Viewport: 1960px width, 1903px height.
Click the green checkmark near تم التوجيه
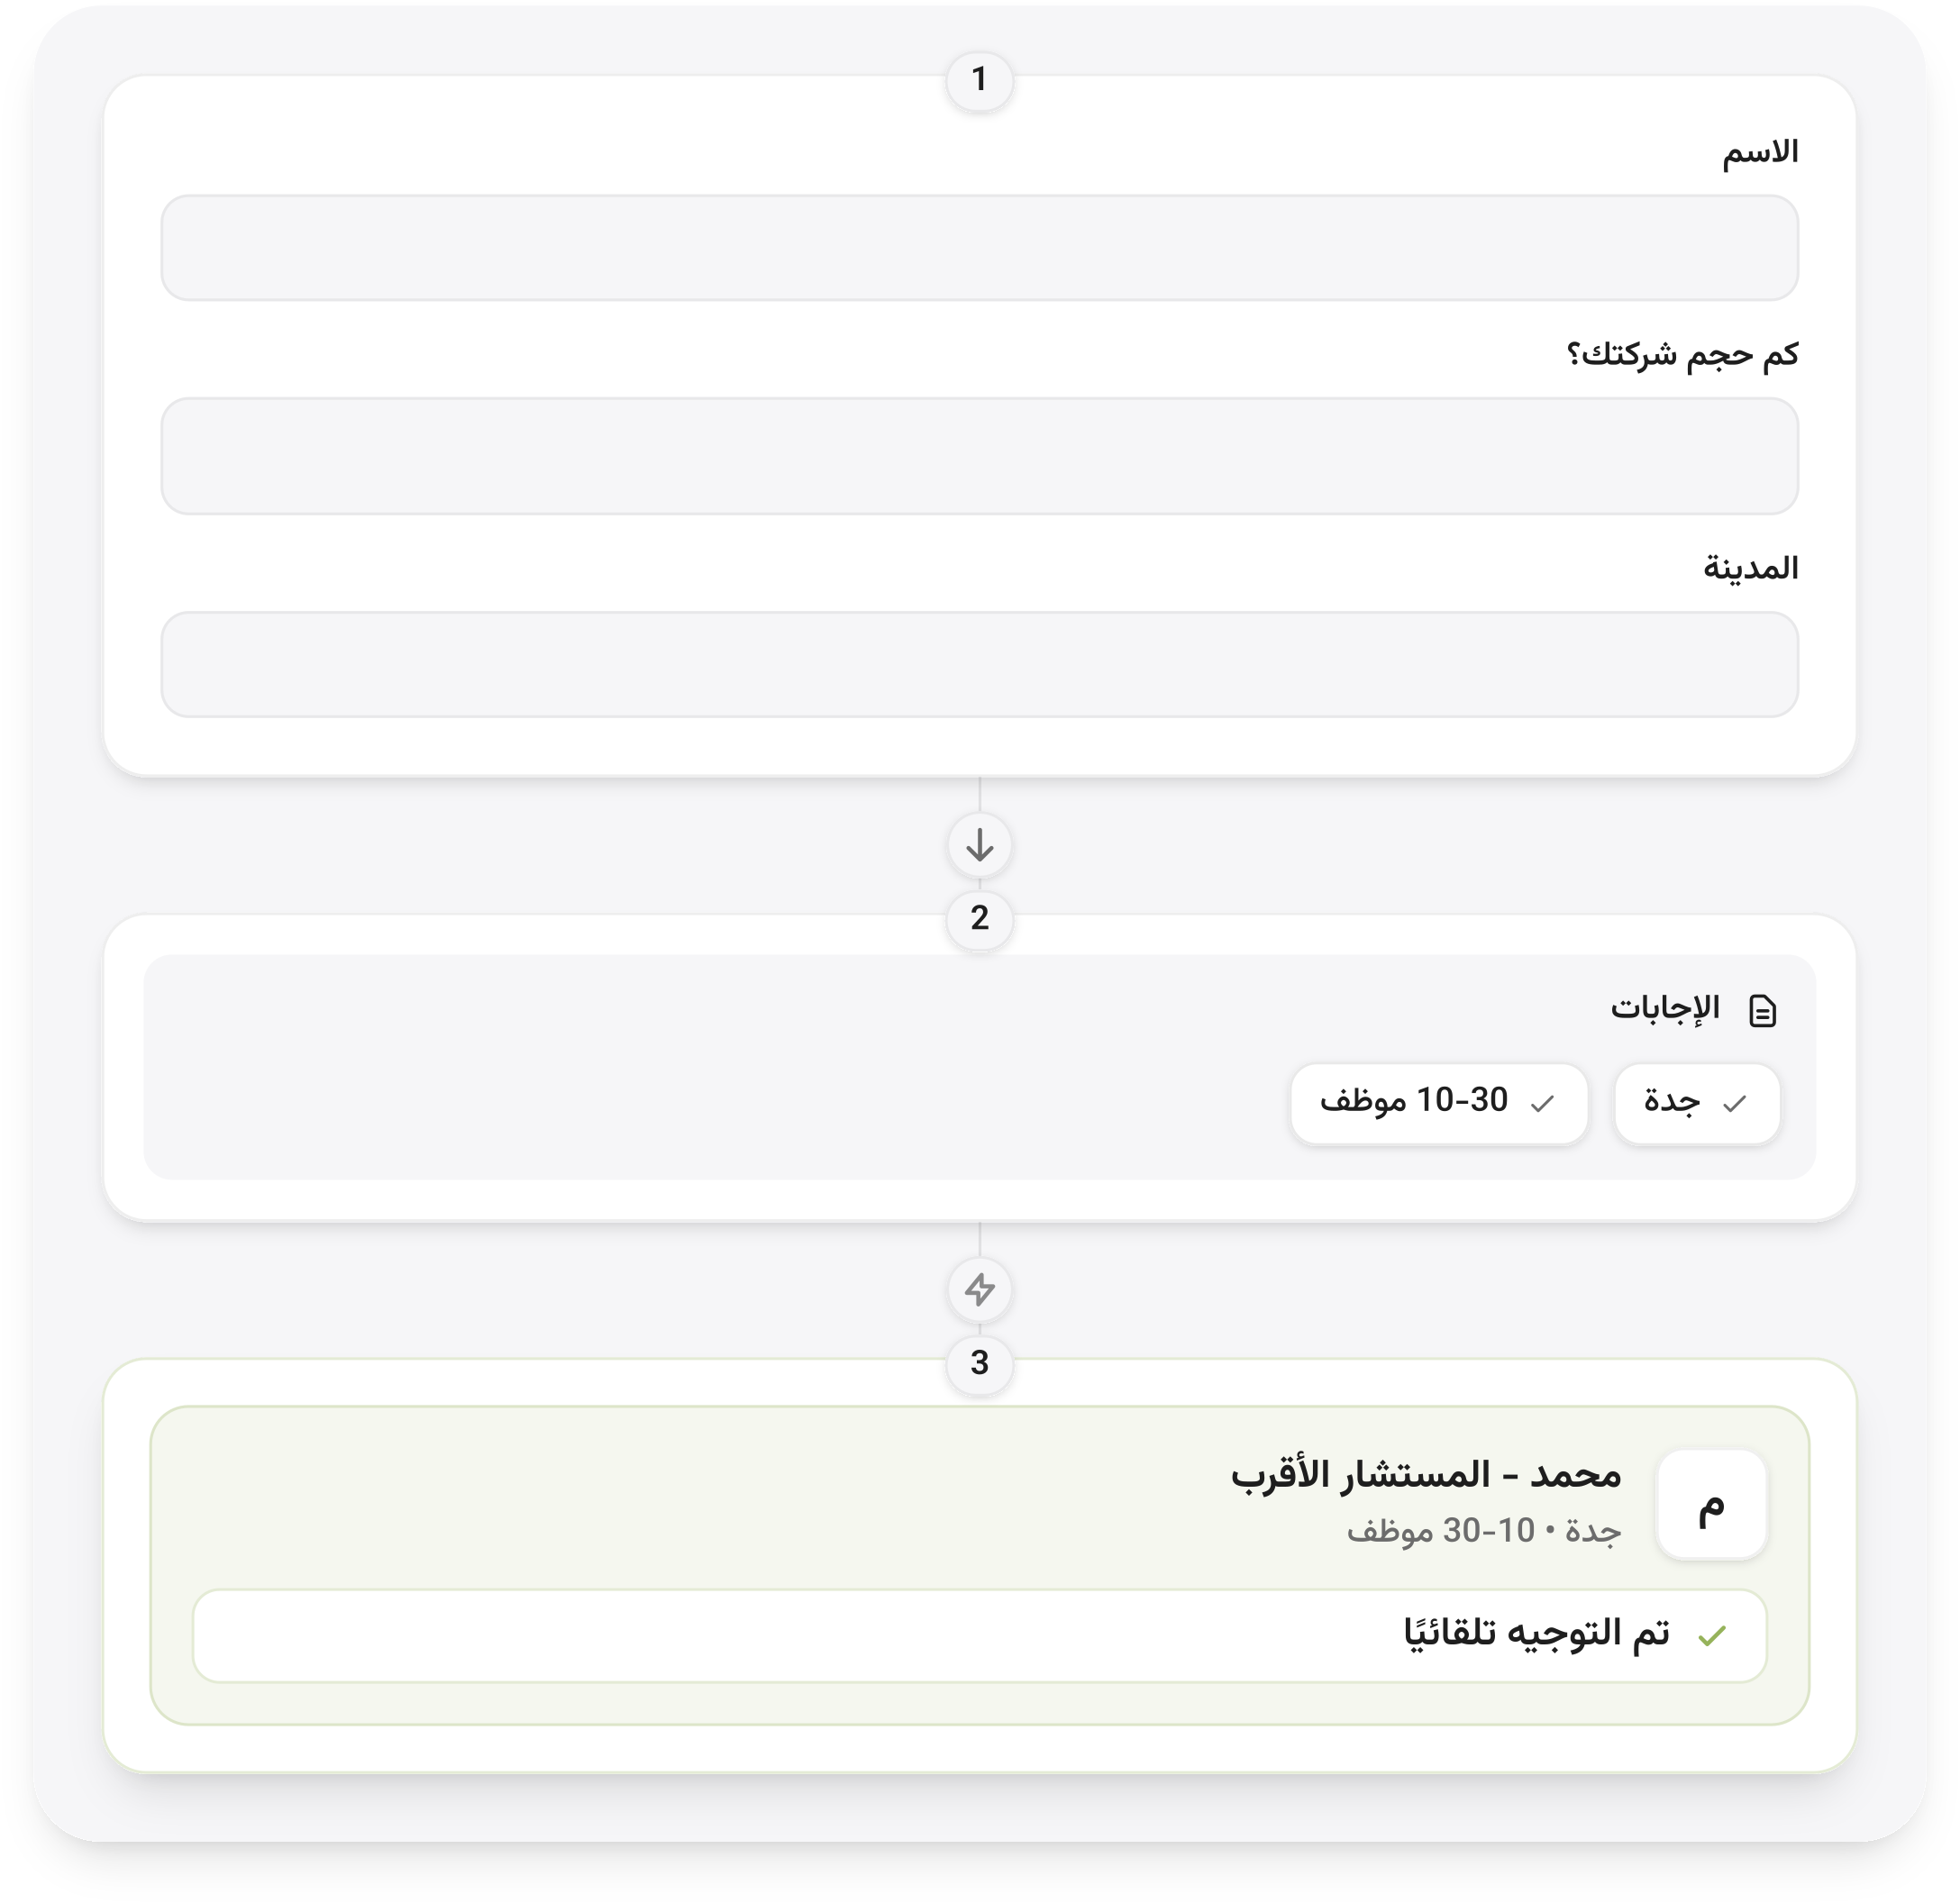pos(1713,1636)
